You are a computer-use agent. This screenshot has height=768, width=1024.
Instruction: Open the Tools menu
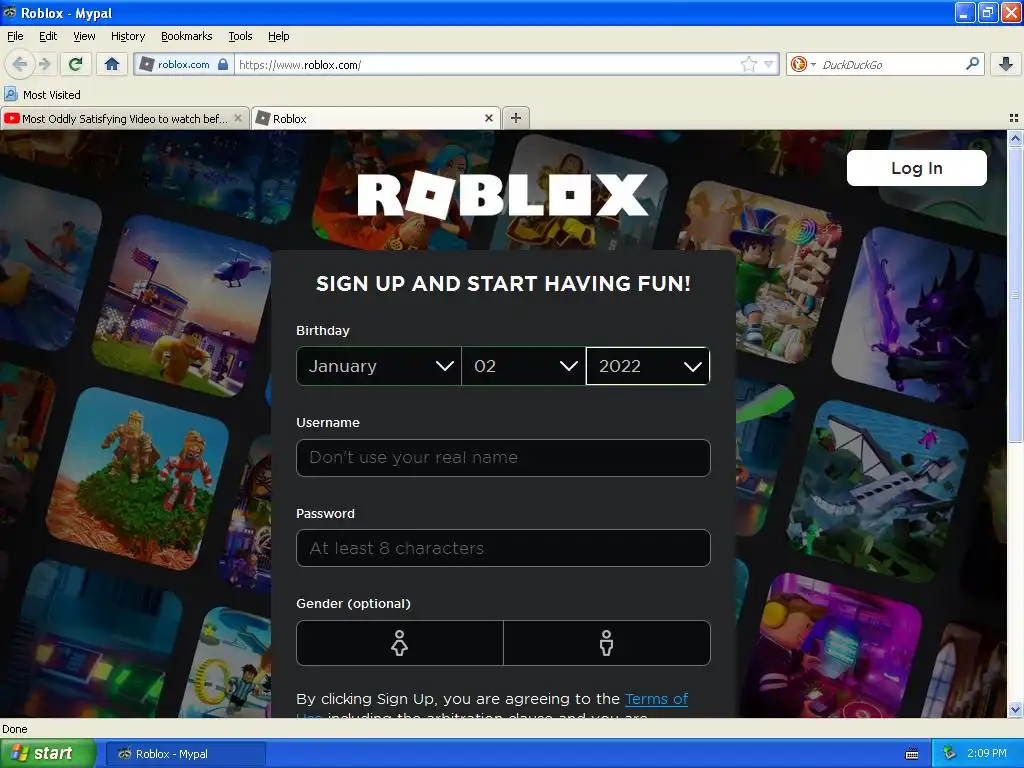[240, 36]
